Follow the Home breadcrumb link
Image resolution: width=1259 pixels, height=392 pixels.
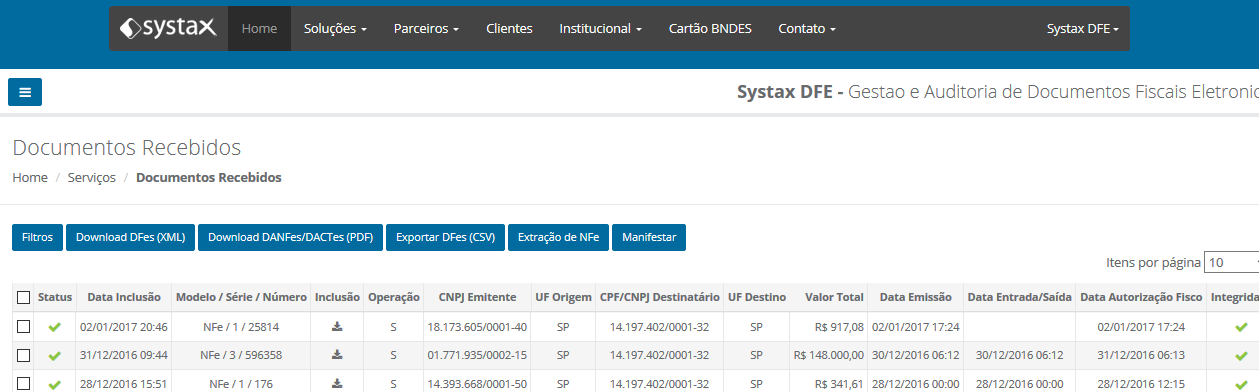click(x=30, y=177)
